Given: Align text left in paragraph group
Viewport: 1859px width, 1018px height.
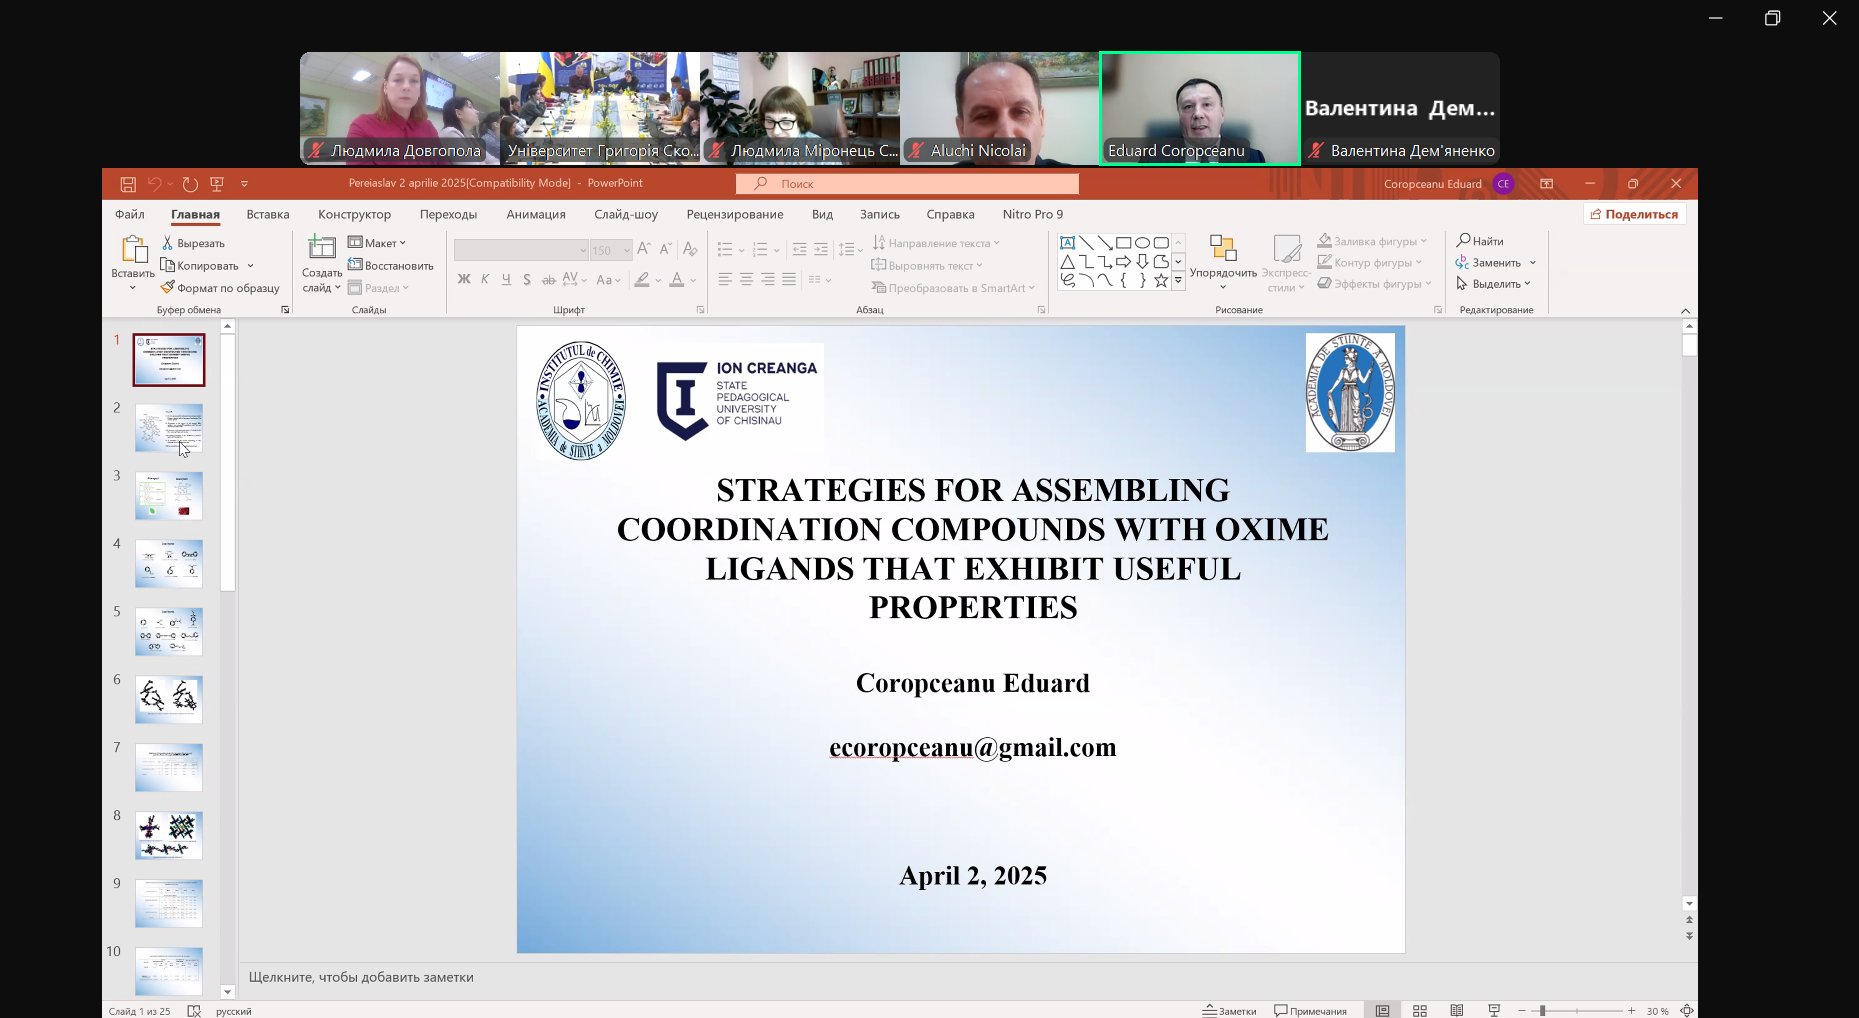Looking at the screenshot, I should pyautogui.click(x=725, y=280).
